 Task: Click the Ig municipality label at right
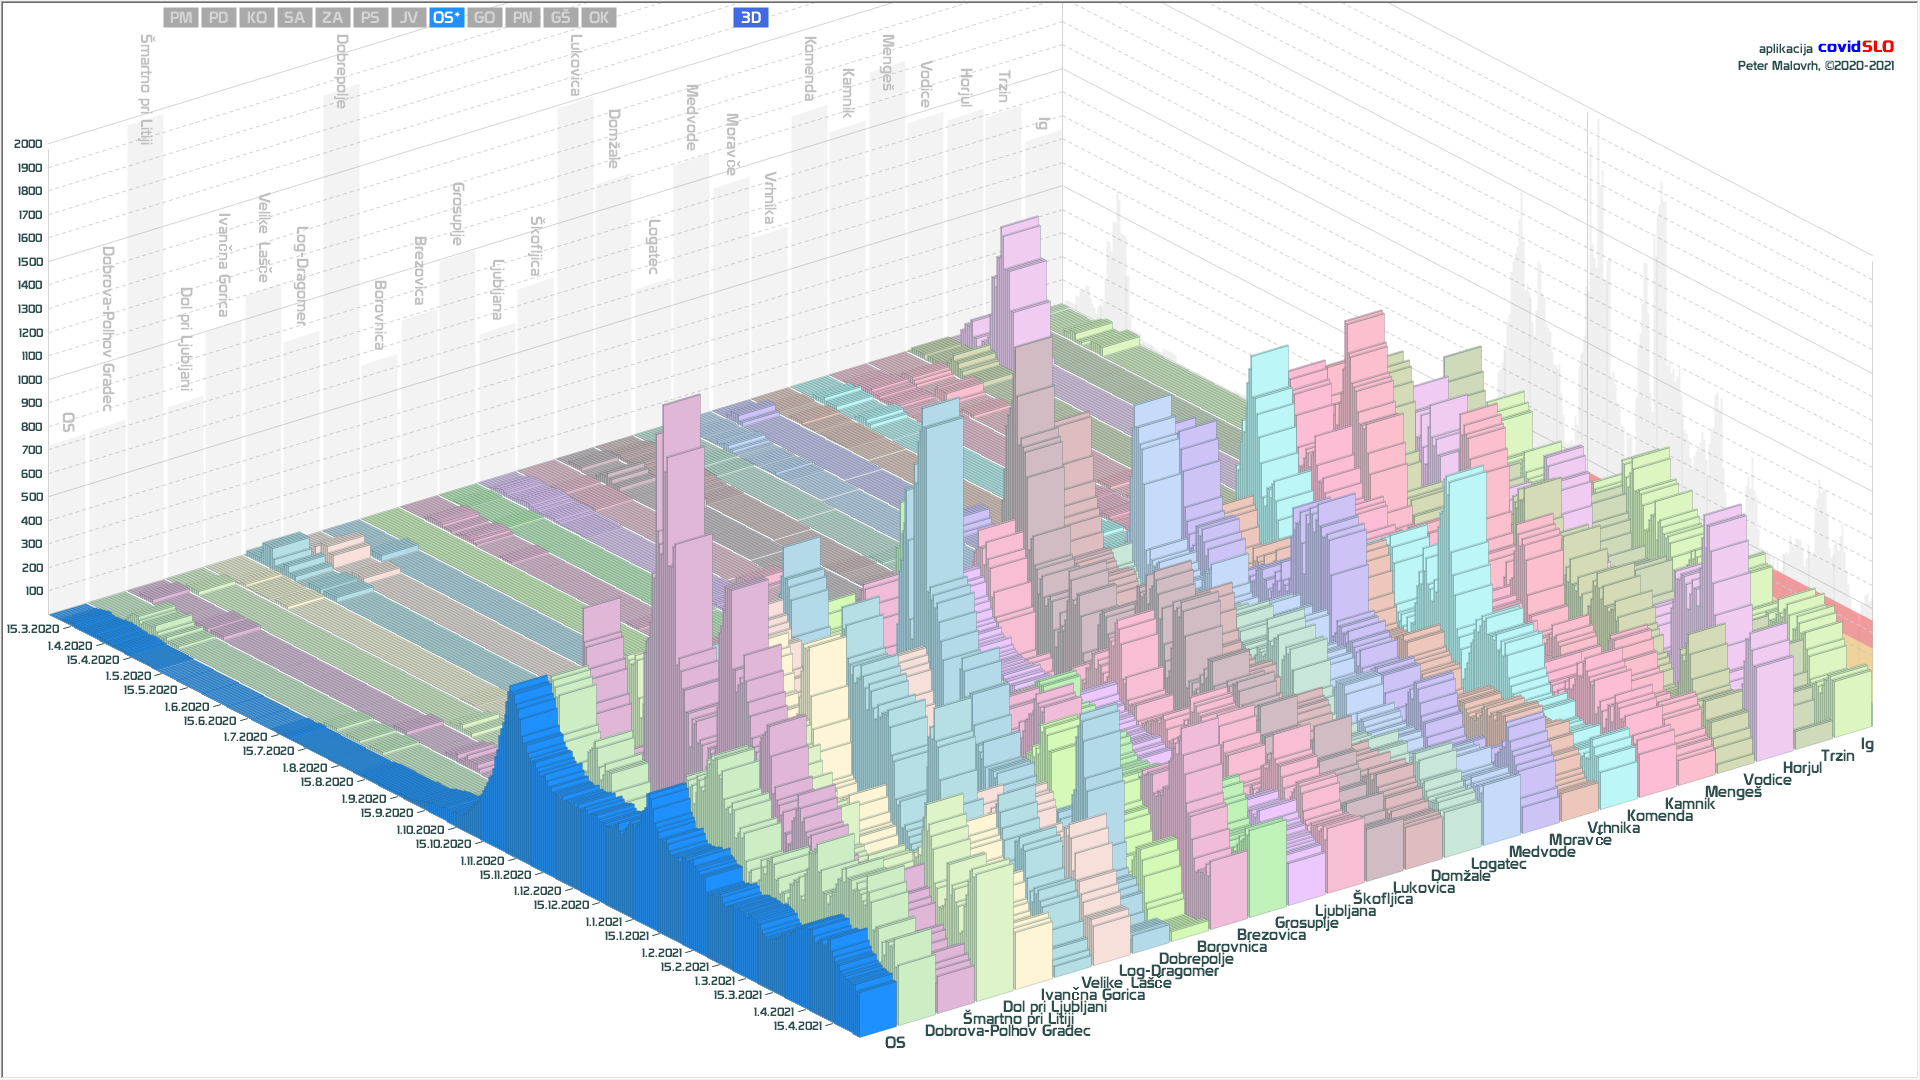(1867, 744)
